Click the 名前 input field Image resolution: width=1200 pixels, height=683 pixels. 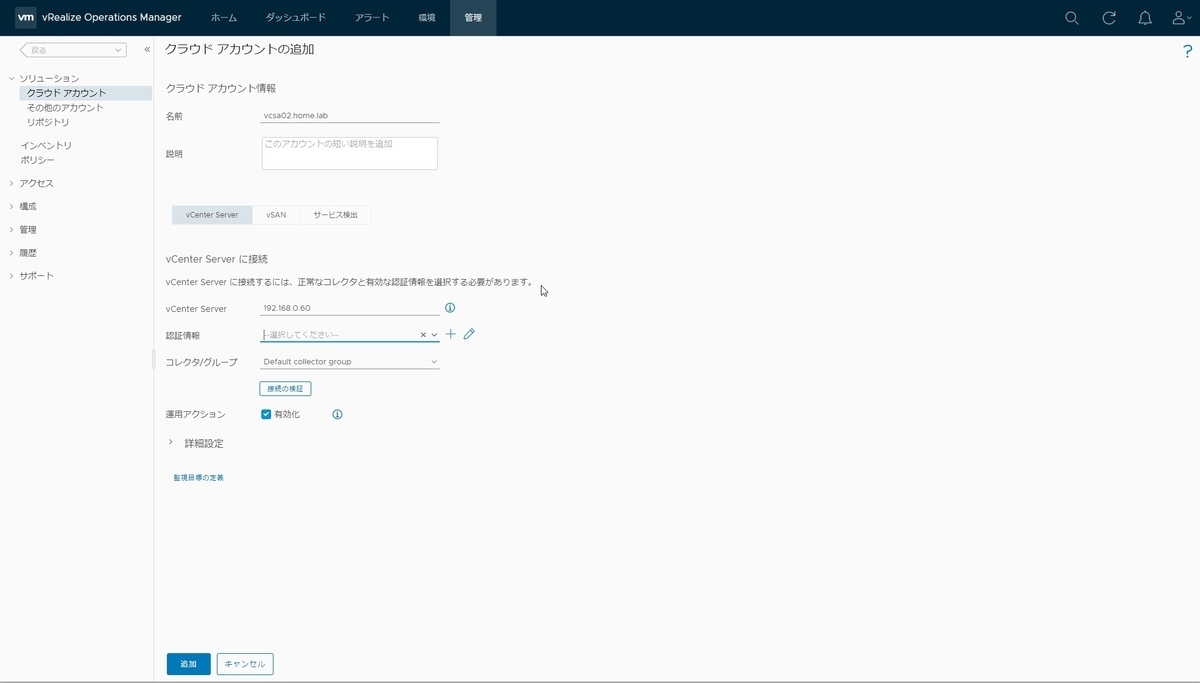(349, 115)
